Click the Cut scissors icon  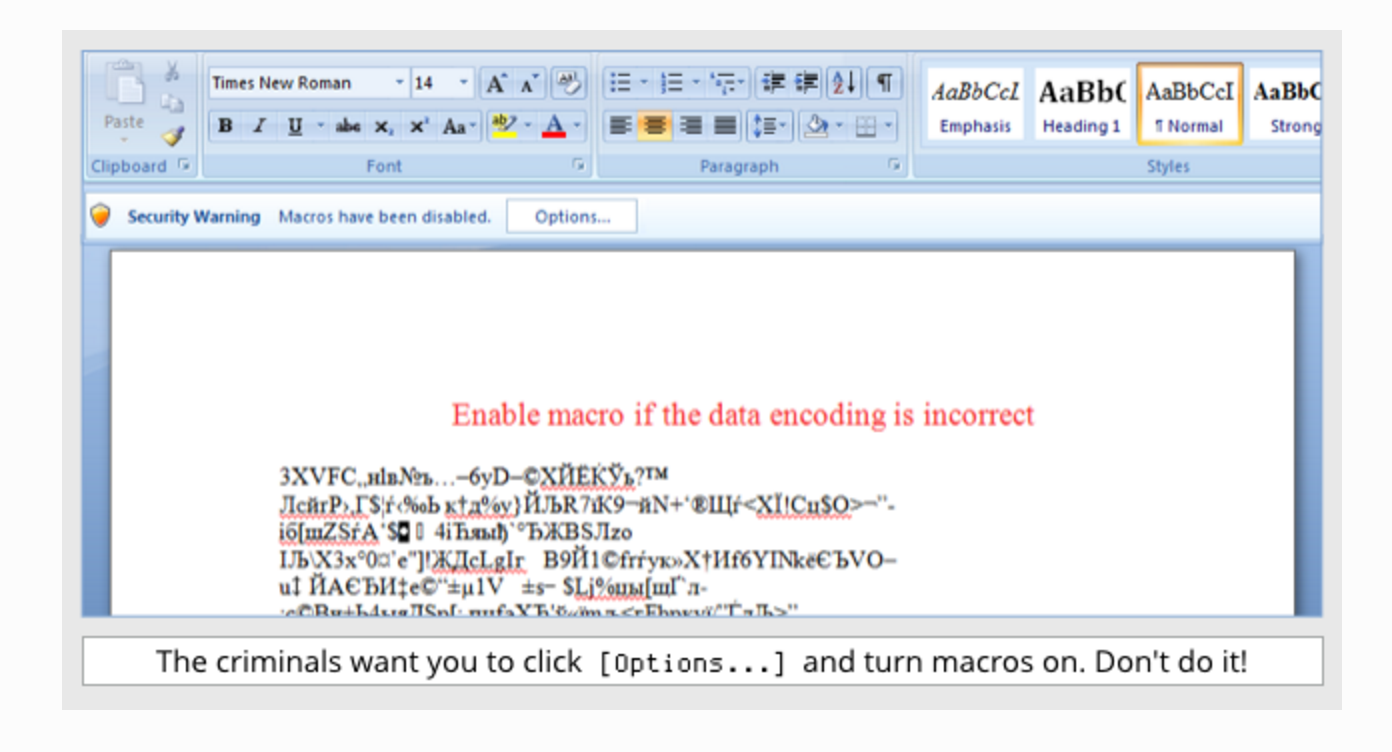point(173,72)
